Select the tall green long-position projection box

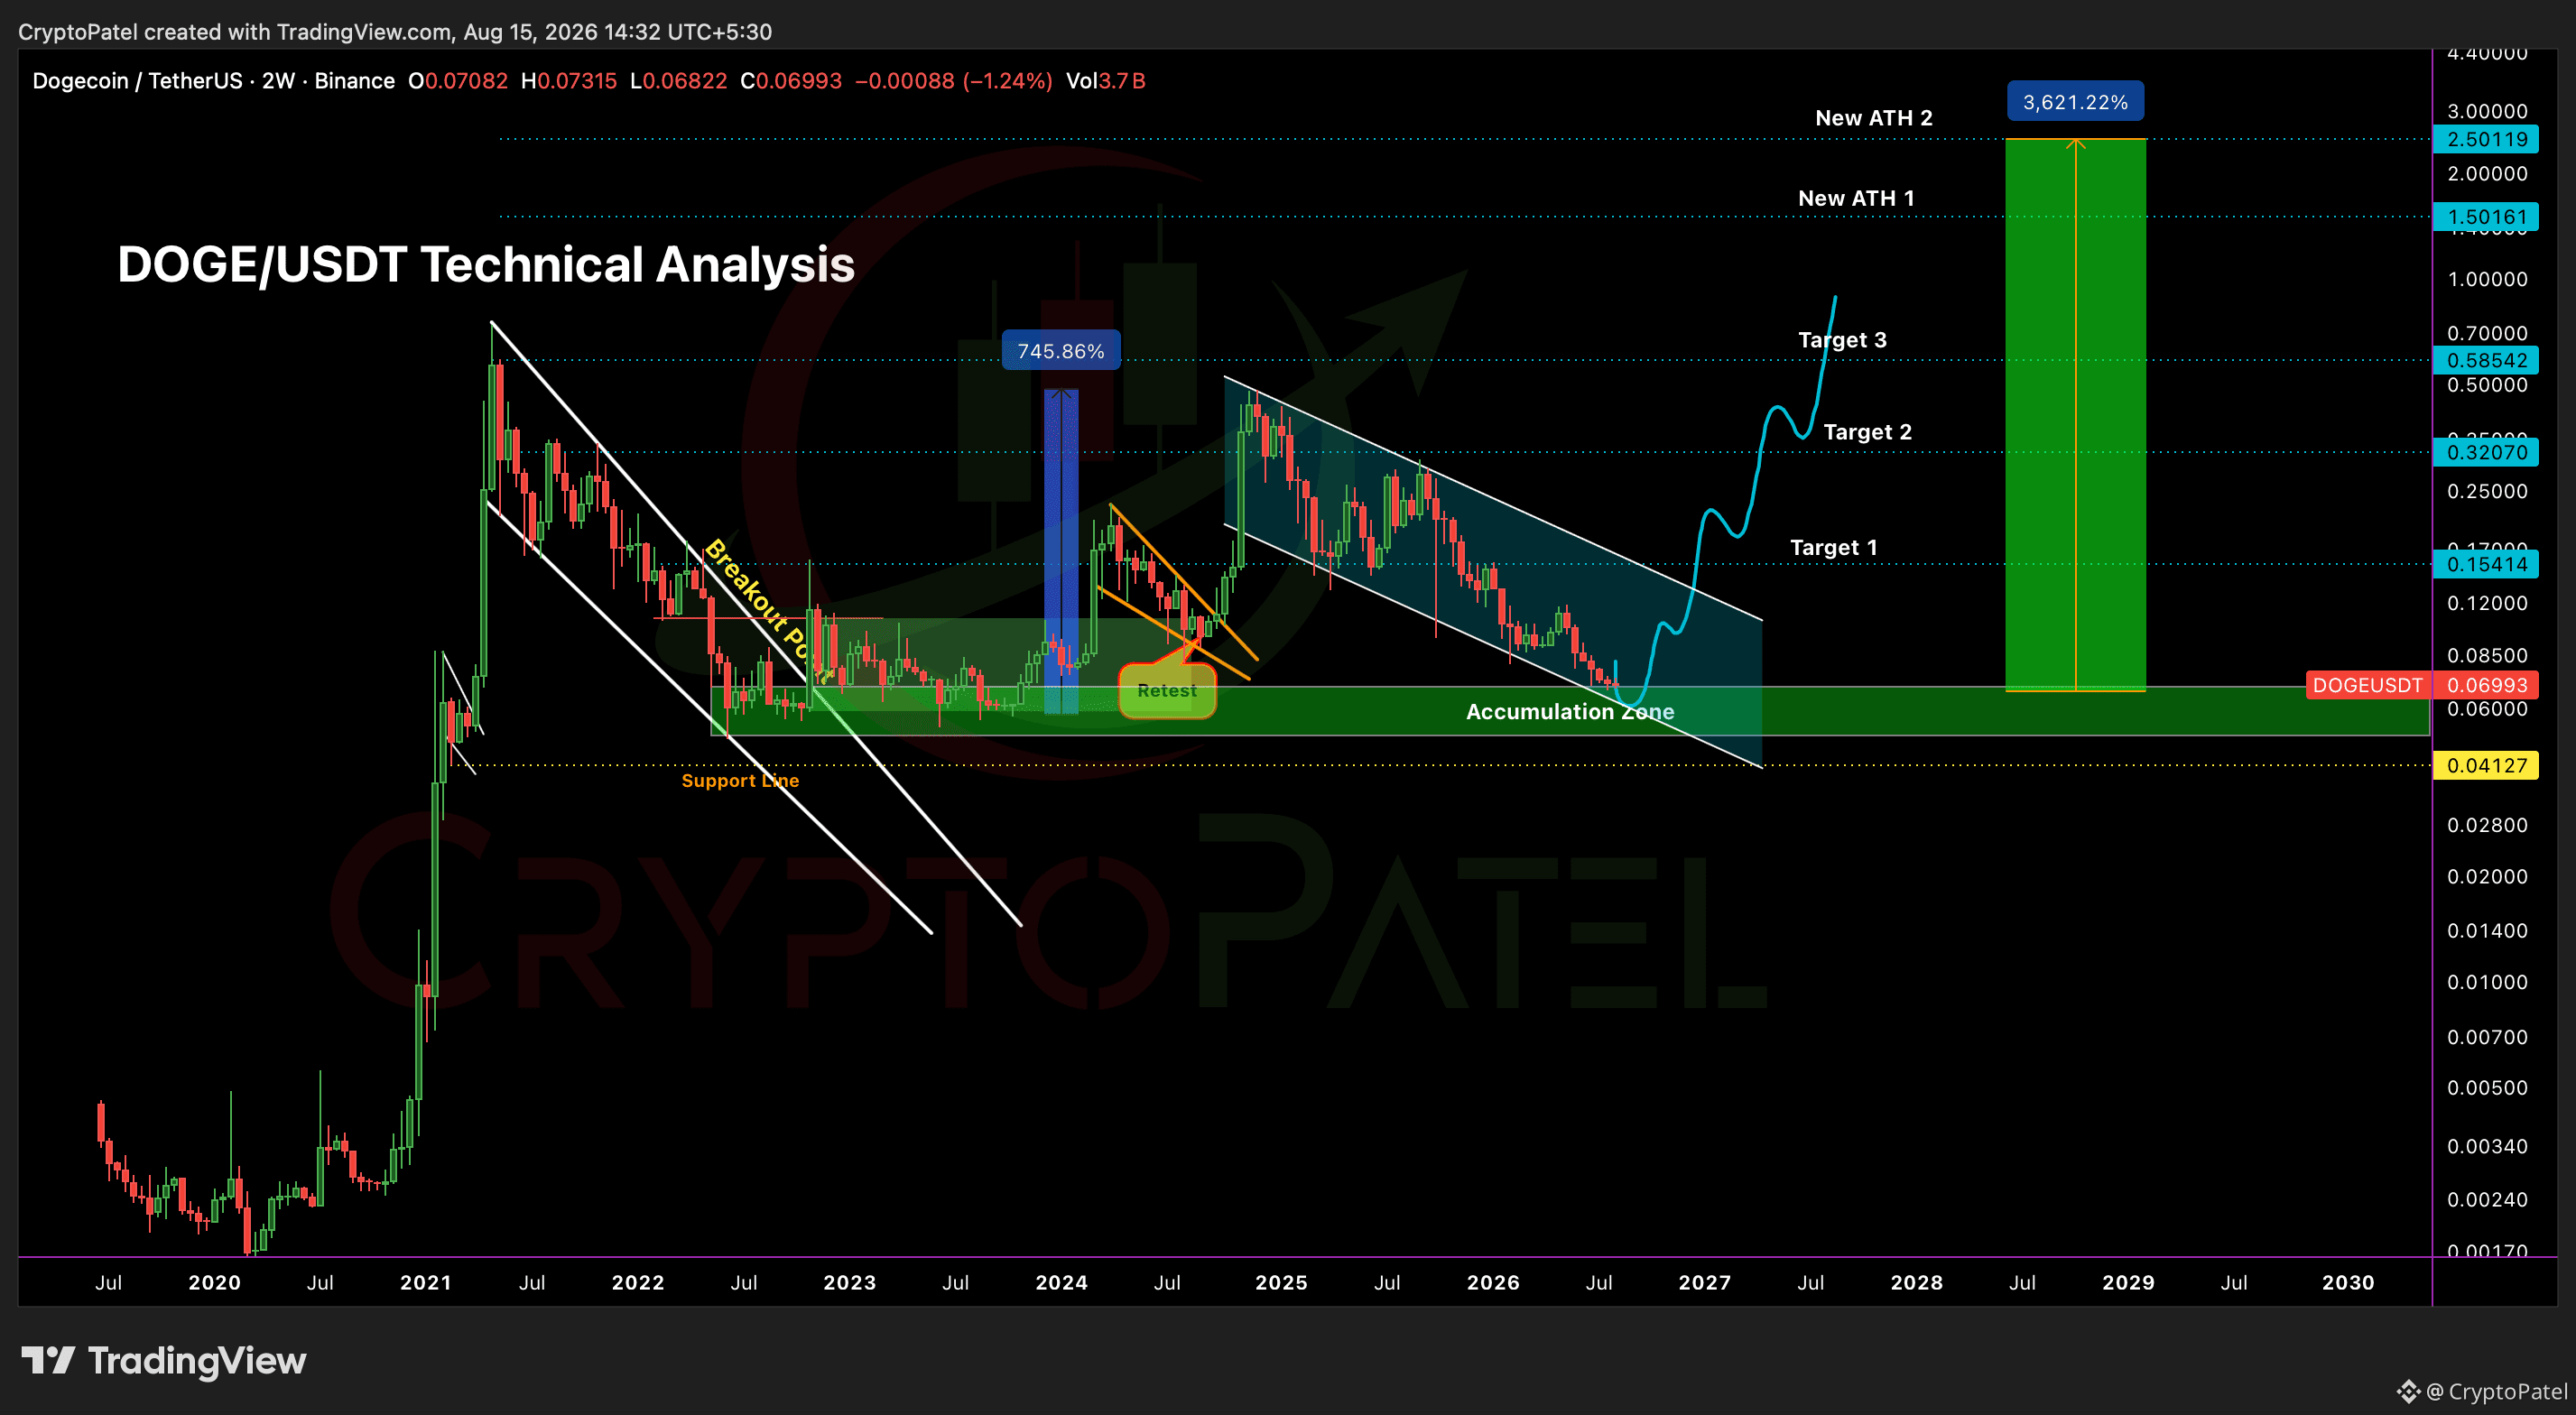coord(2076,414)
